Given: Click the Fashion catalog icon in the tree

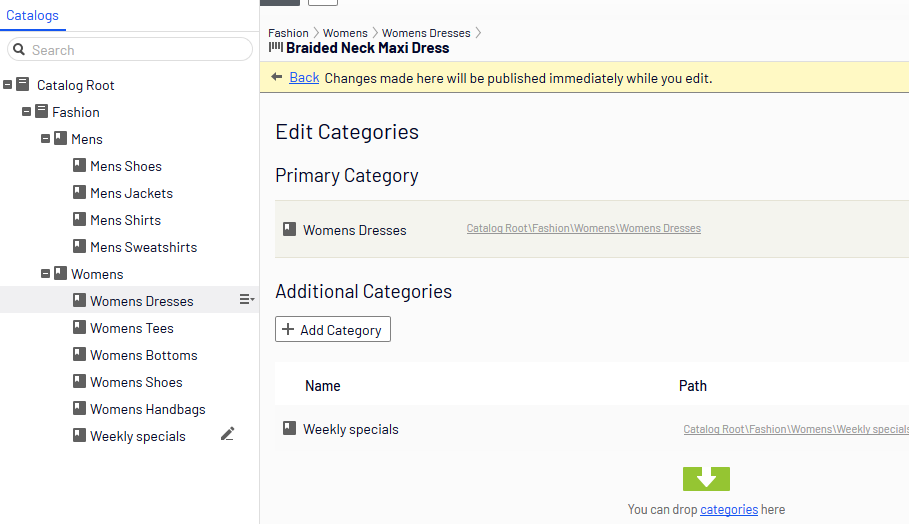Looking at the screenshot, I should click(x=42, y=111).
